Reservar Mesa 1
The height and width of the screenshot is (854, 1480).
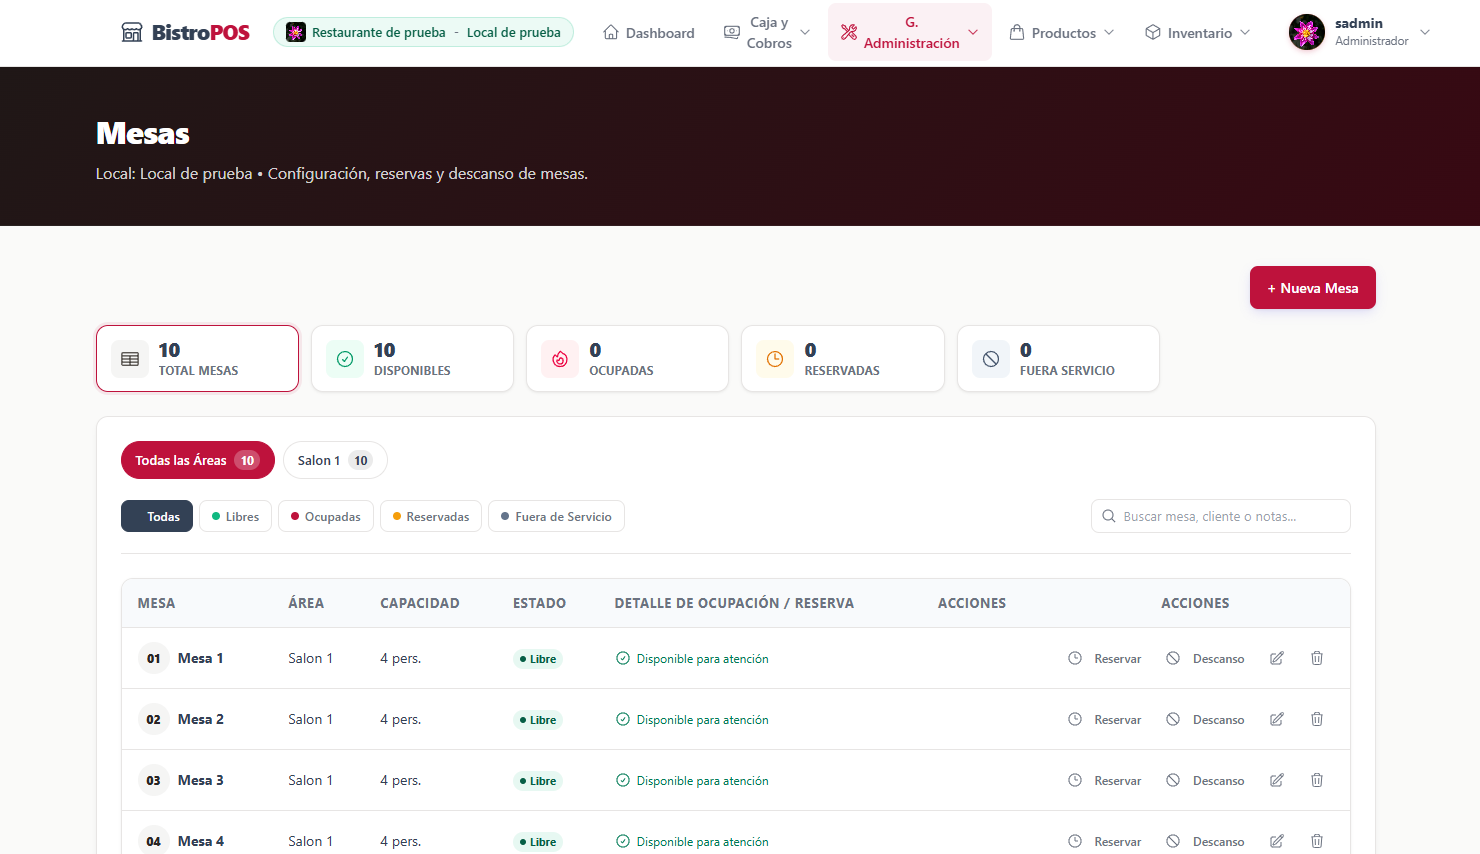[x=1105, y=658]
